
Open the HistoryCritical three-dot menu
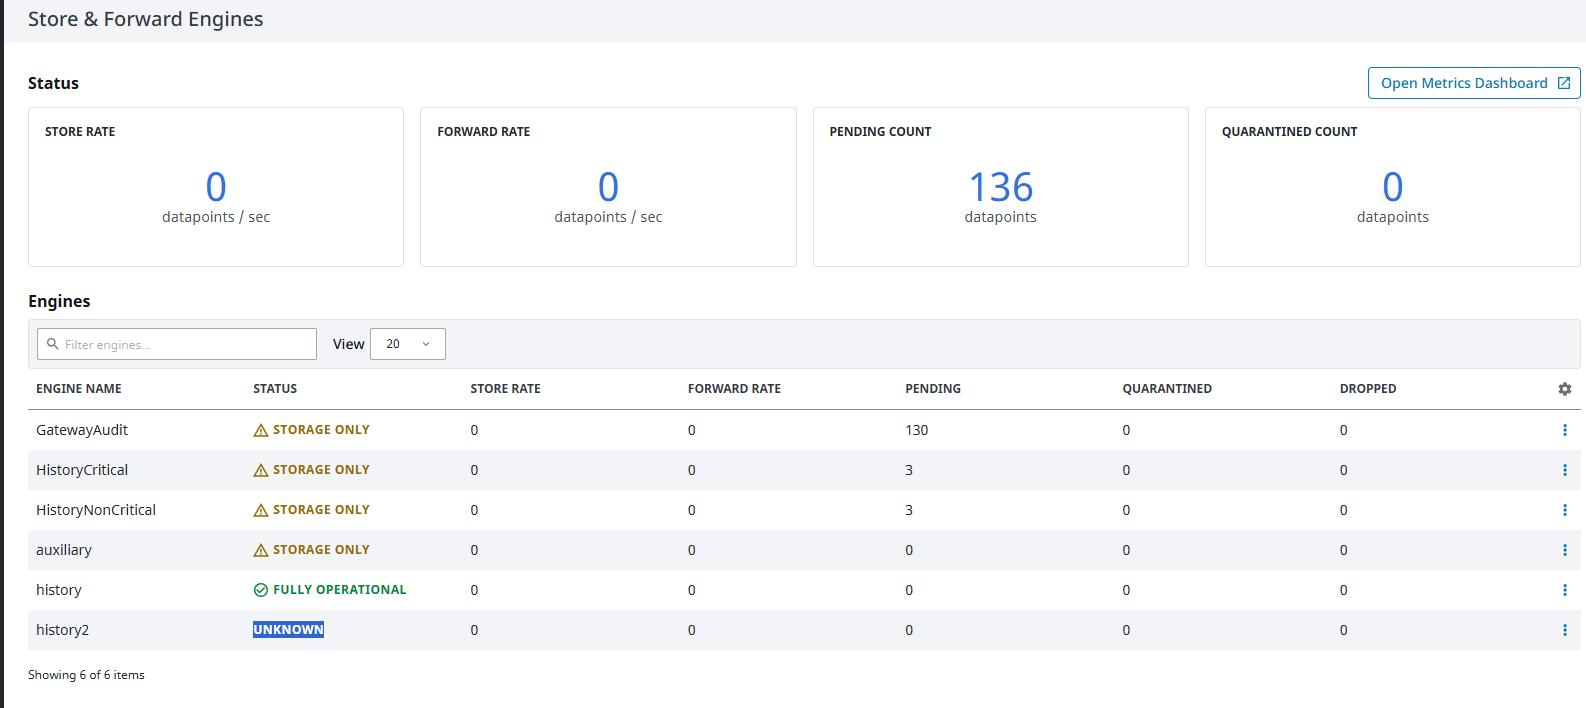(x=1565, y=470)
